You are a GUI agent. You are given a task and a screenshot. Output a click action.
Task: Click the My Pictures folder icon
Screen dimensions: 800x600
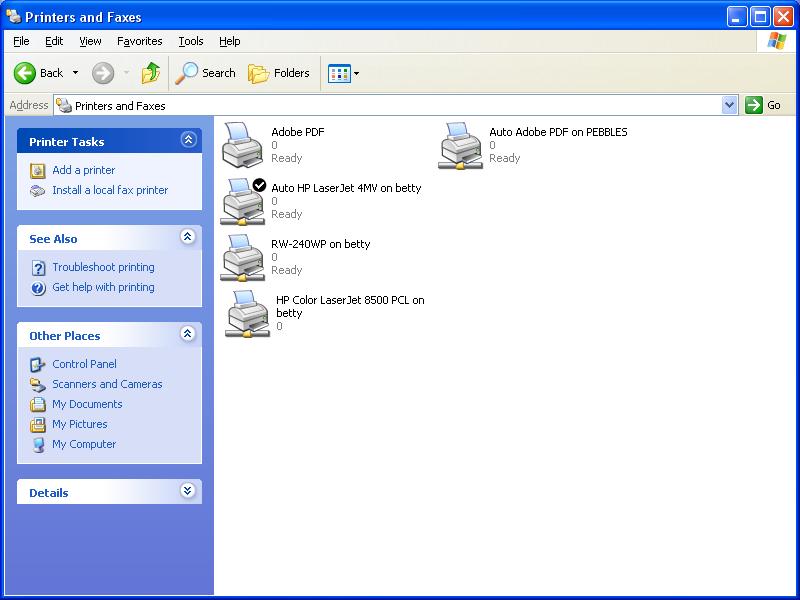(38, 424)
